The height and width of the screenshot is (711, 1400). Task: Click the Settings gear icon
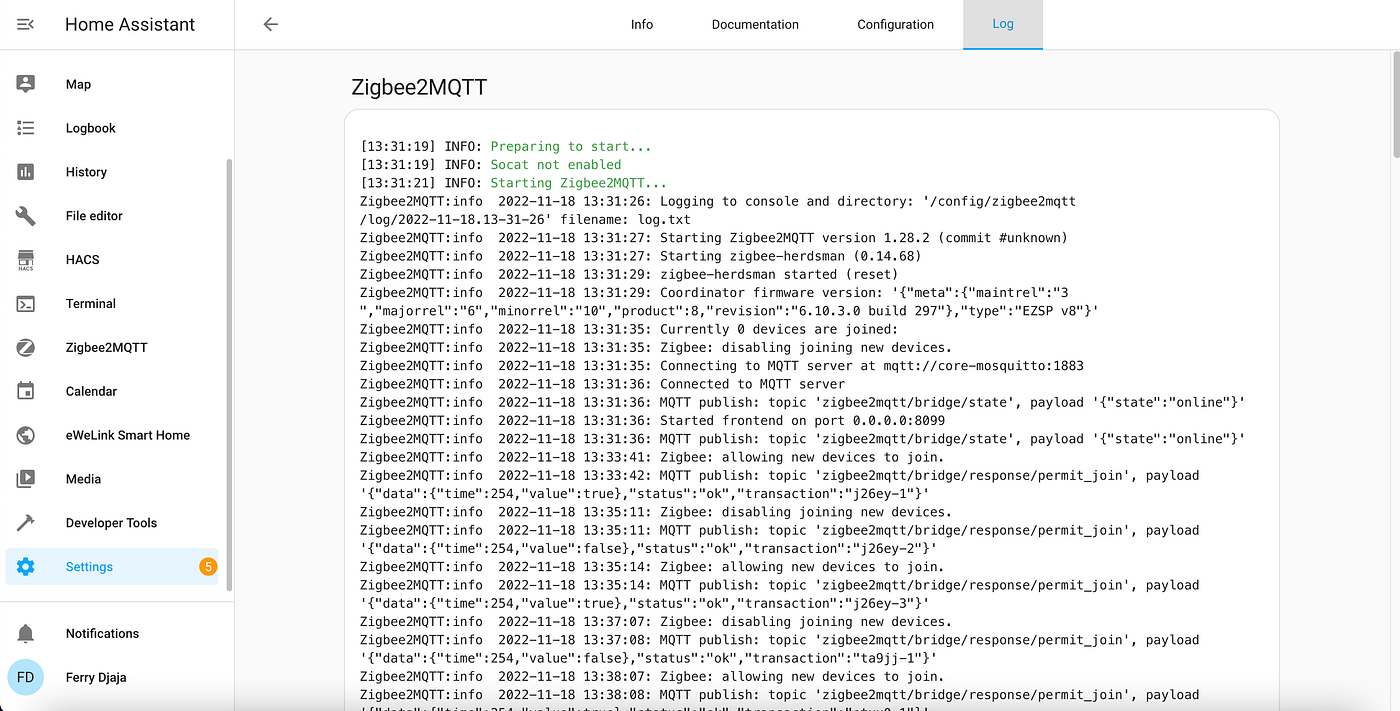tap(26, 567)
